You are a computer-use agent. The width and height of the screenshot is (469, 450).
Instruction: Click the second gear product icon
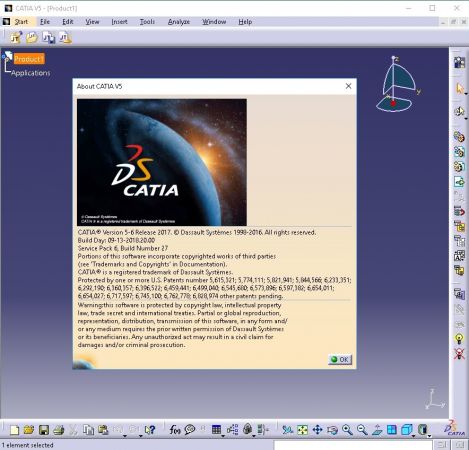pos(459,152)
